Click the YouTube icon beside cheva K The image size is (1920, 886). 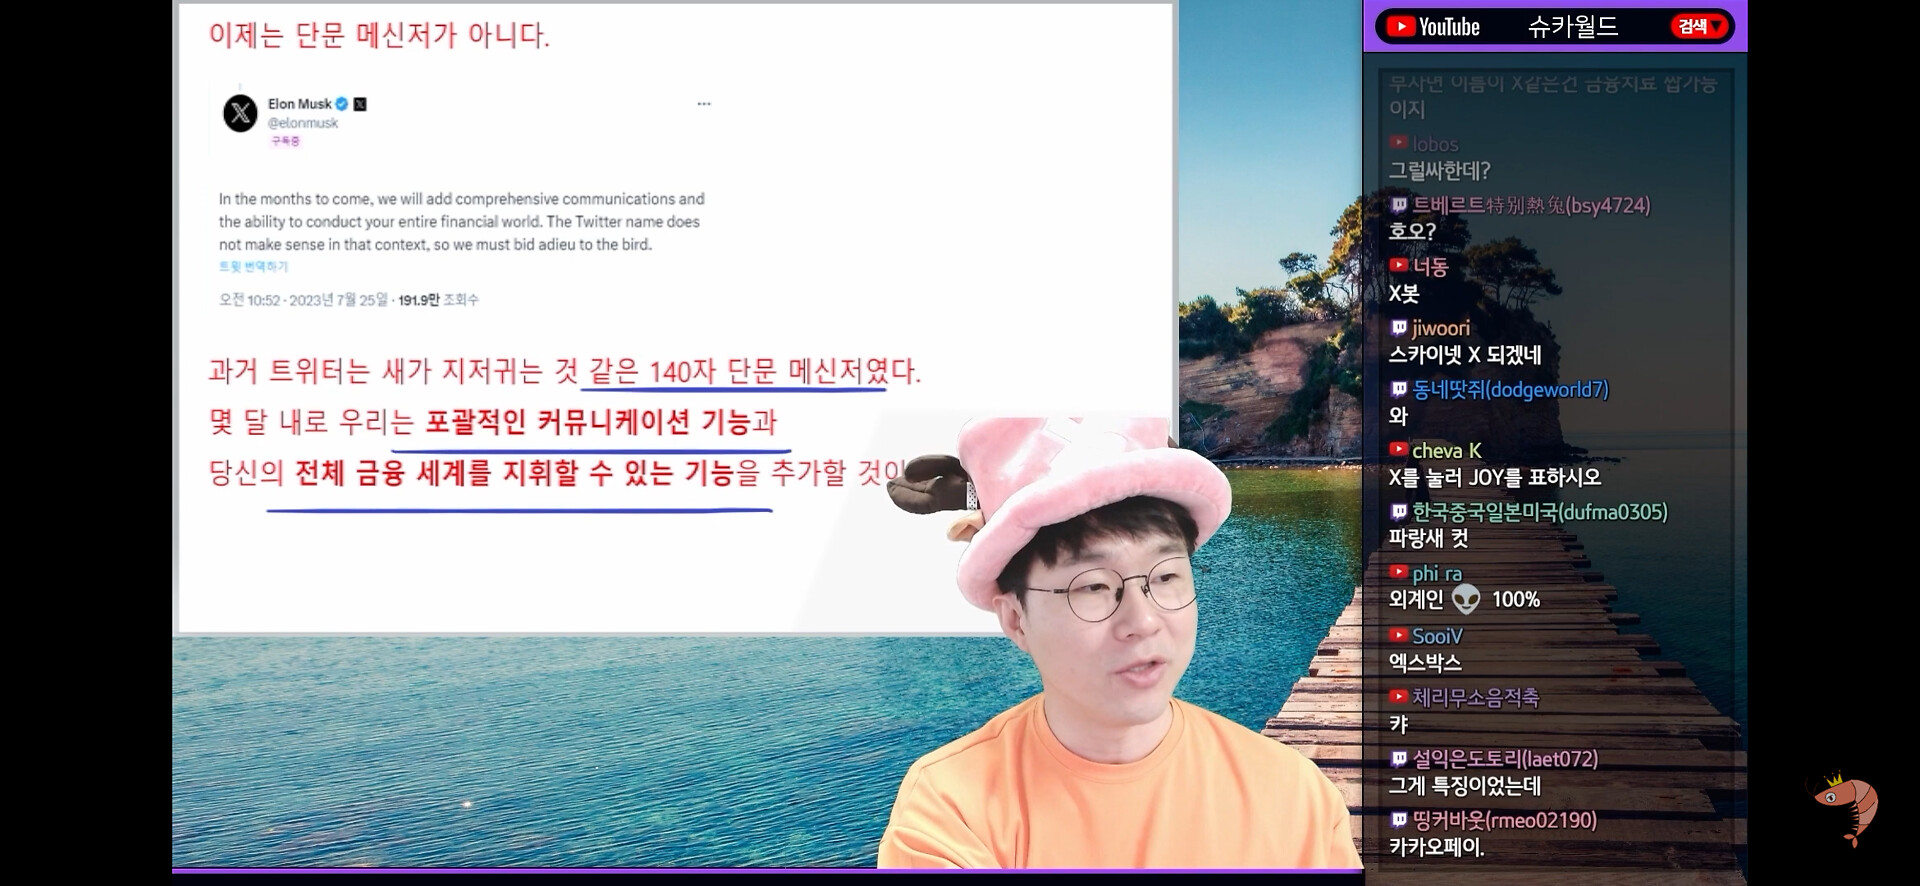1398,450
